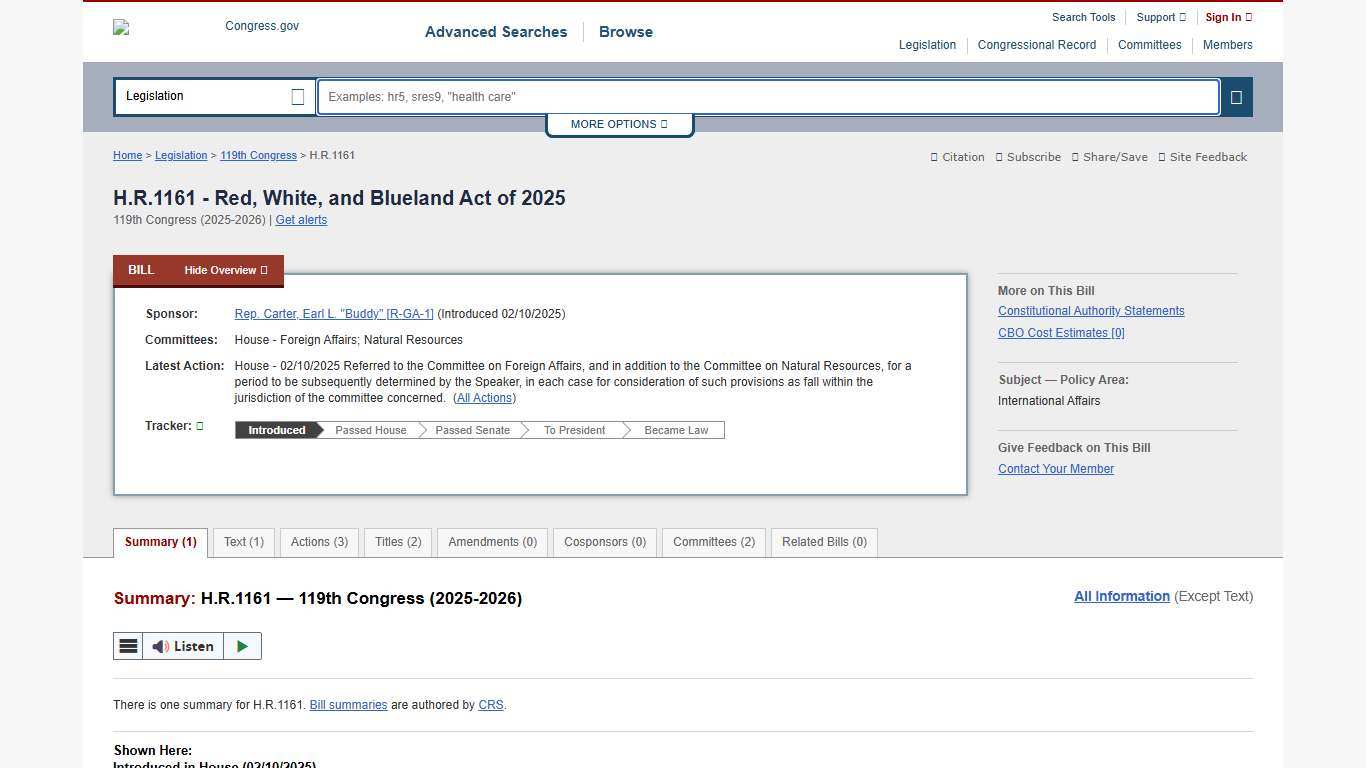Click the Tracker info icon
The image size is (1366, 768).
(x=199, y=425)
